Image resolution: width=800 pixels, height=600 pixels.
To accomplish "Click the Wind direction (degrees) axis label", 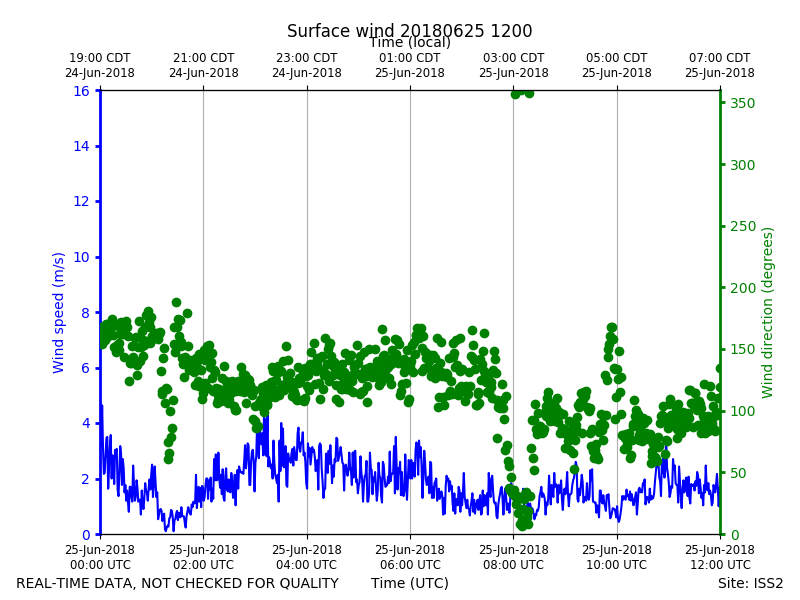I will coord(767,313).
